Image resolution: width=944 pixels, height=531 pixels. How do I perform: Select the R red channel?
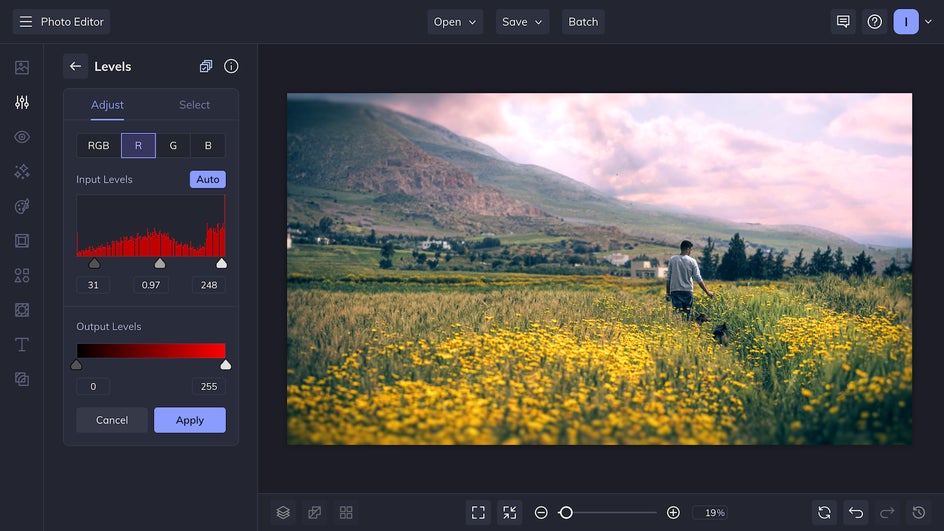(138, 146)
